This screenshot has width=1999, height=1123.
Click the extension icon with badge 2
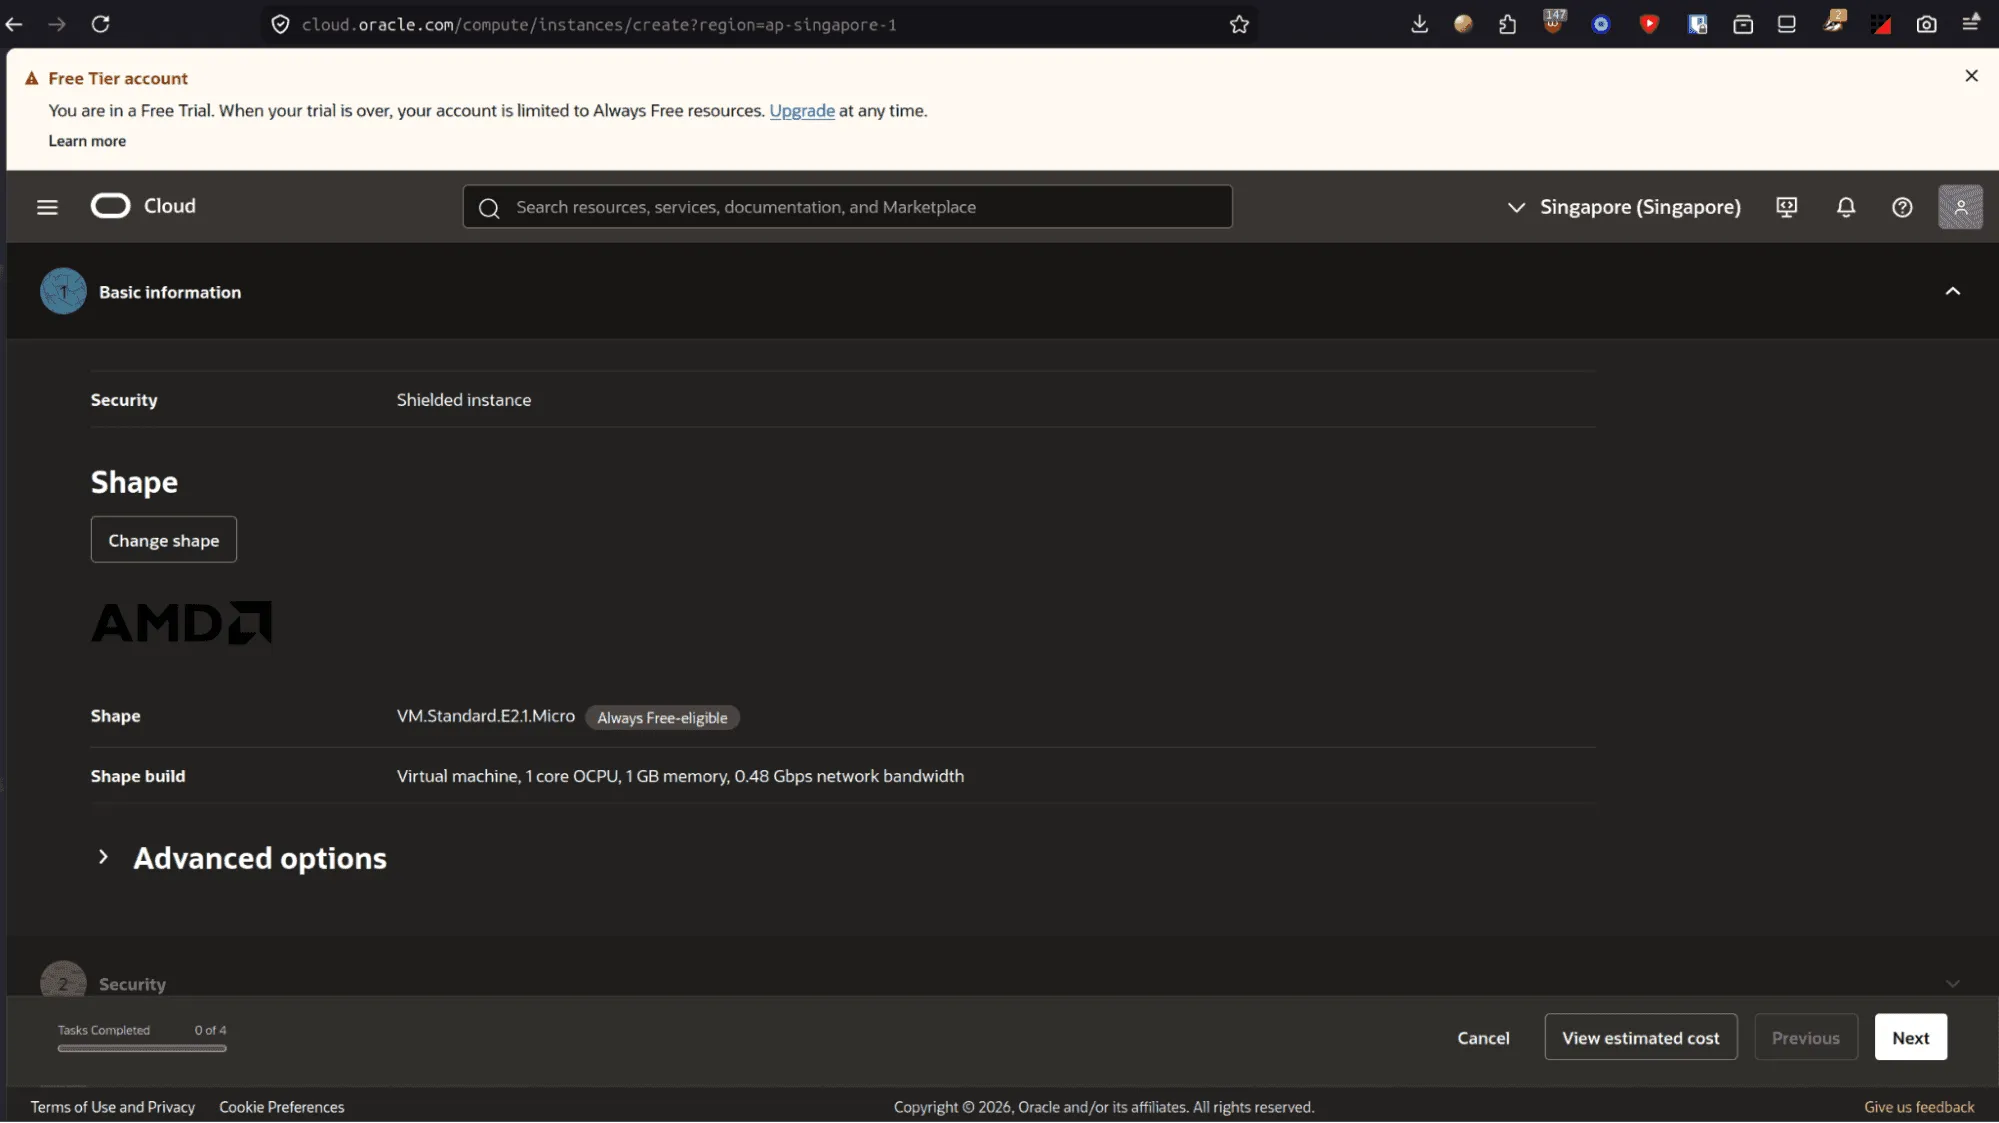tap(1834, 22)
